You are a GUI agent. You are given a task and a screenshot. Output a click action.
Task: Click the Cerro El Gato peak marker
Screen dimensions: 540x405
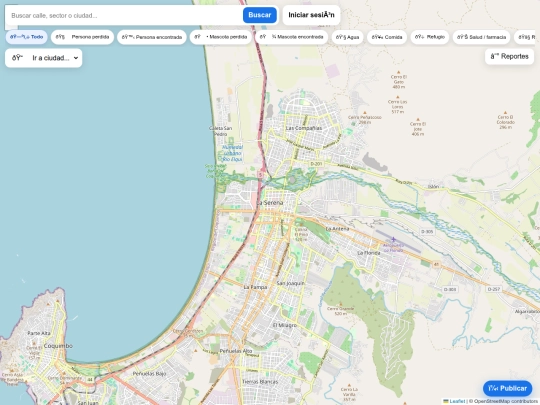398,73
